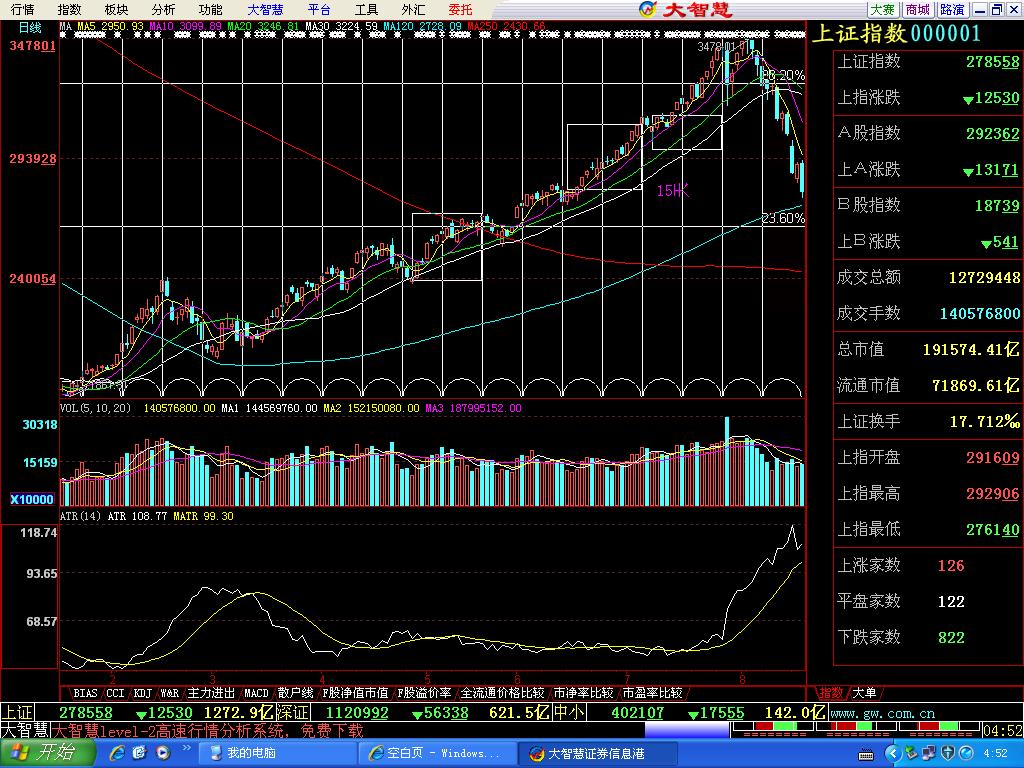
Task: Click the 下跌家数 822 row
Action: click(928, 637)
